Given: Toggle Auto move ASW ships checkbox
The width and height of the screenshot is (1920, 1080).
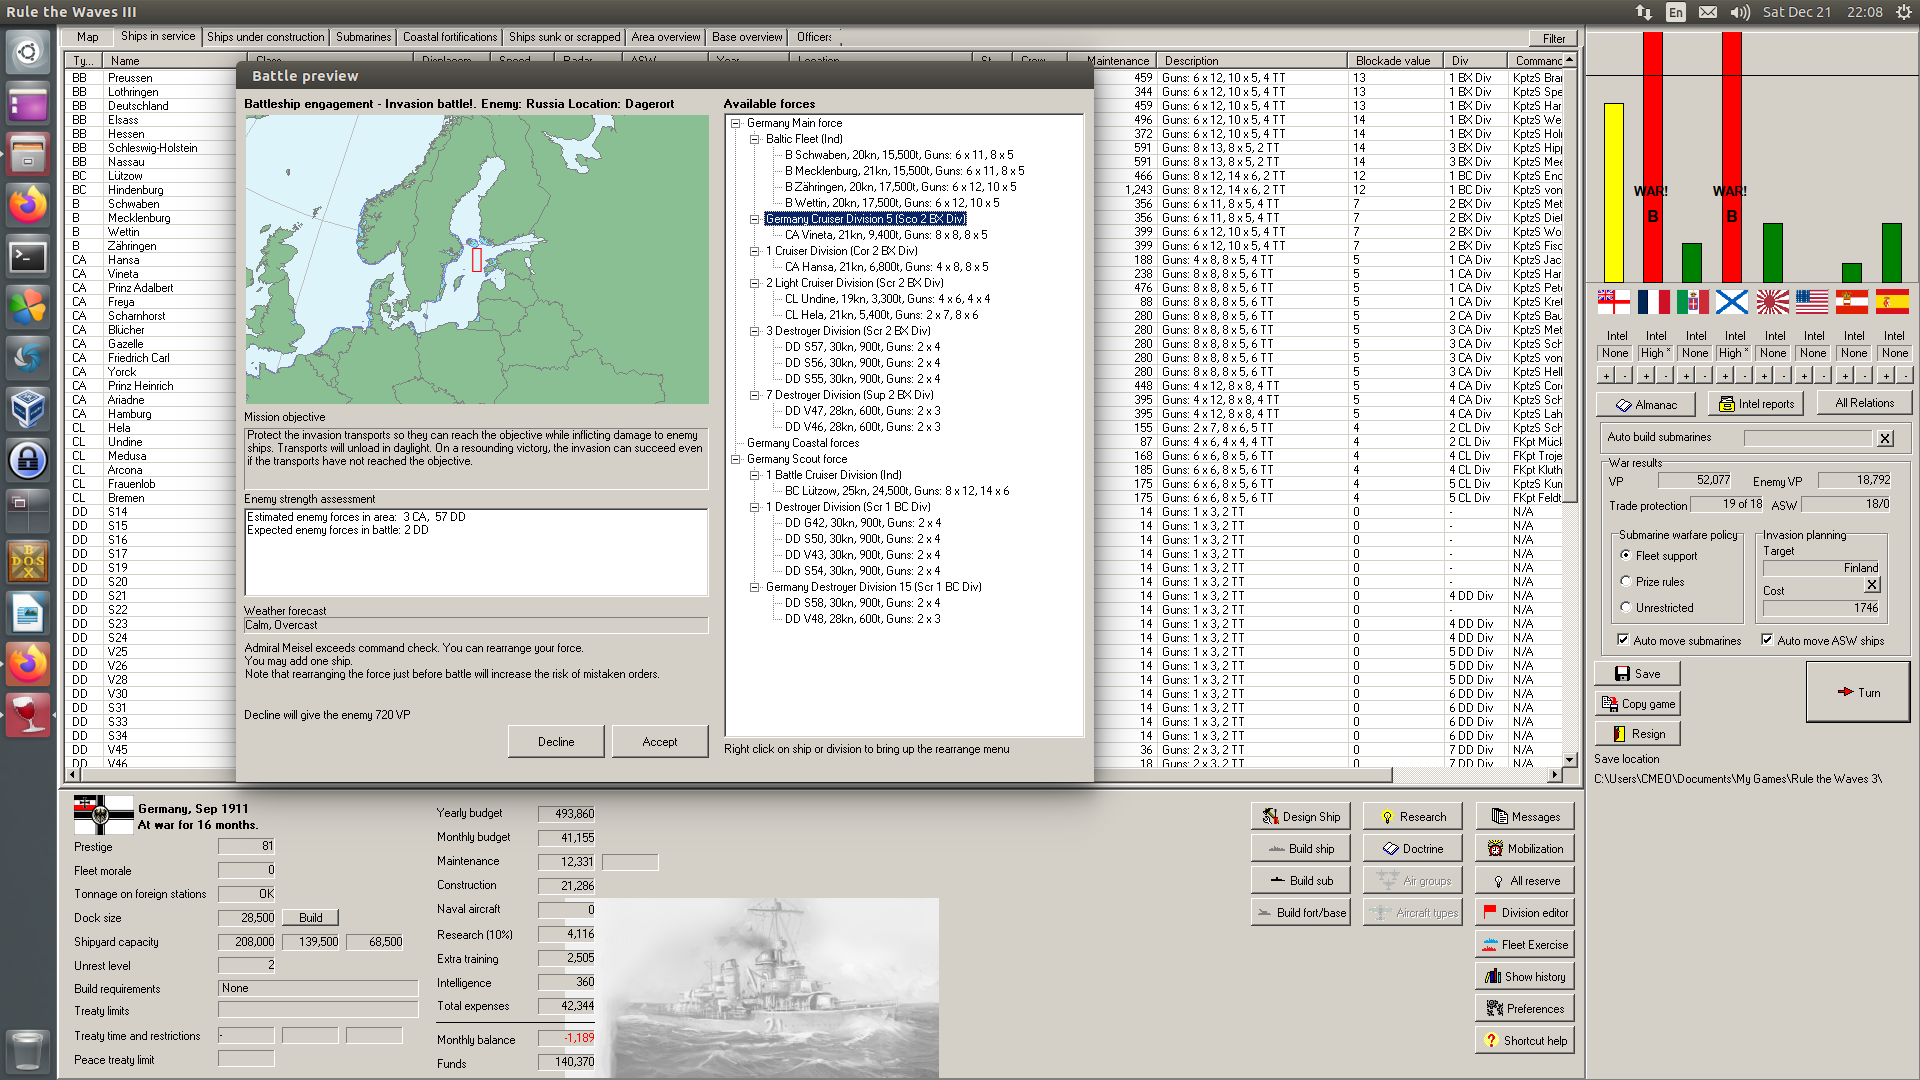Looking at the screenshot, I should [1767, 641].
